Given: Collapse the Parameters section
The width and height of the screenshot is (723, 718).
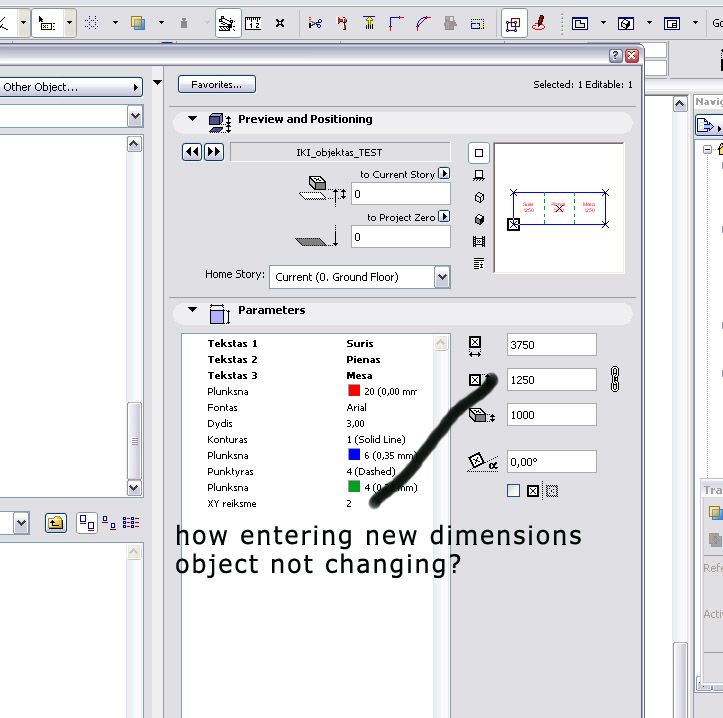Looking at the screenshot, I should click(x=192, y=310).
